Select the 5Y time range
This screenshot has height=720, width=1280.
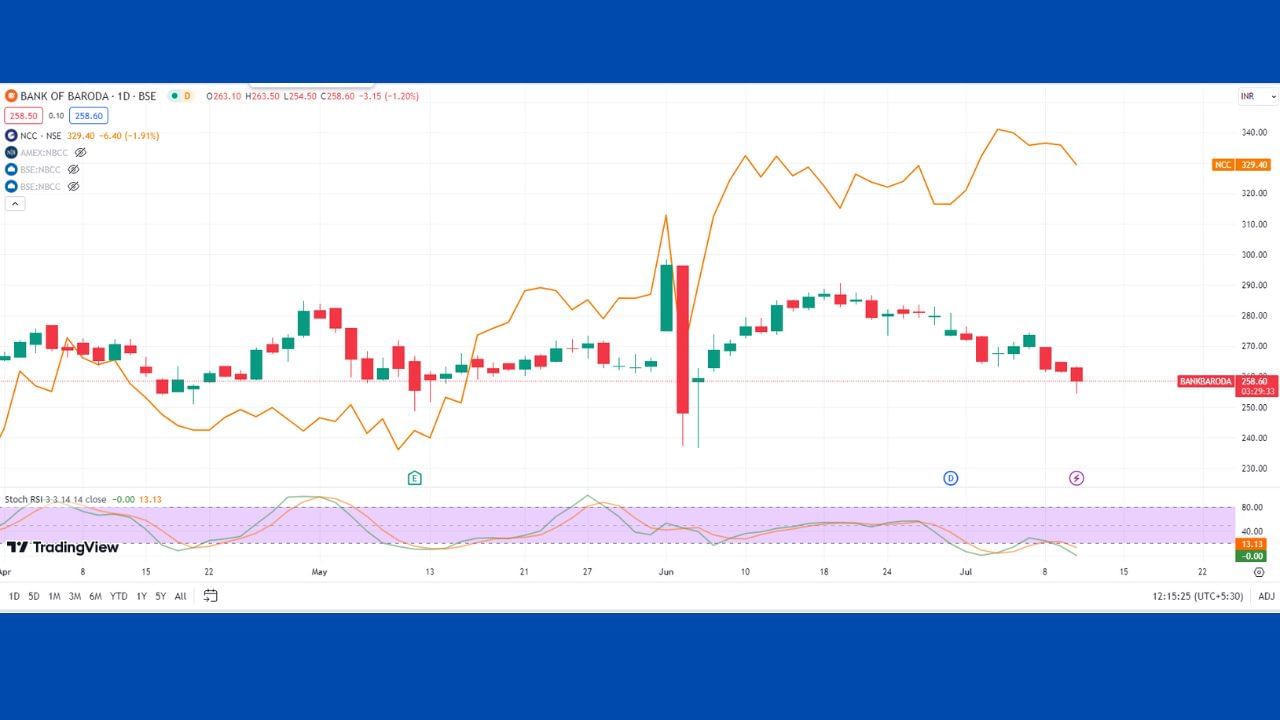pos(161,596)
